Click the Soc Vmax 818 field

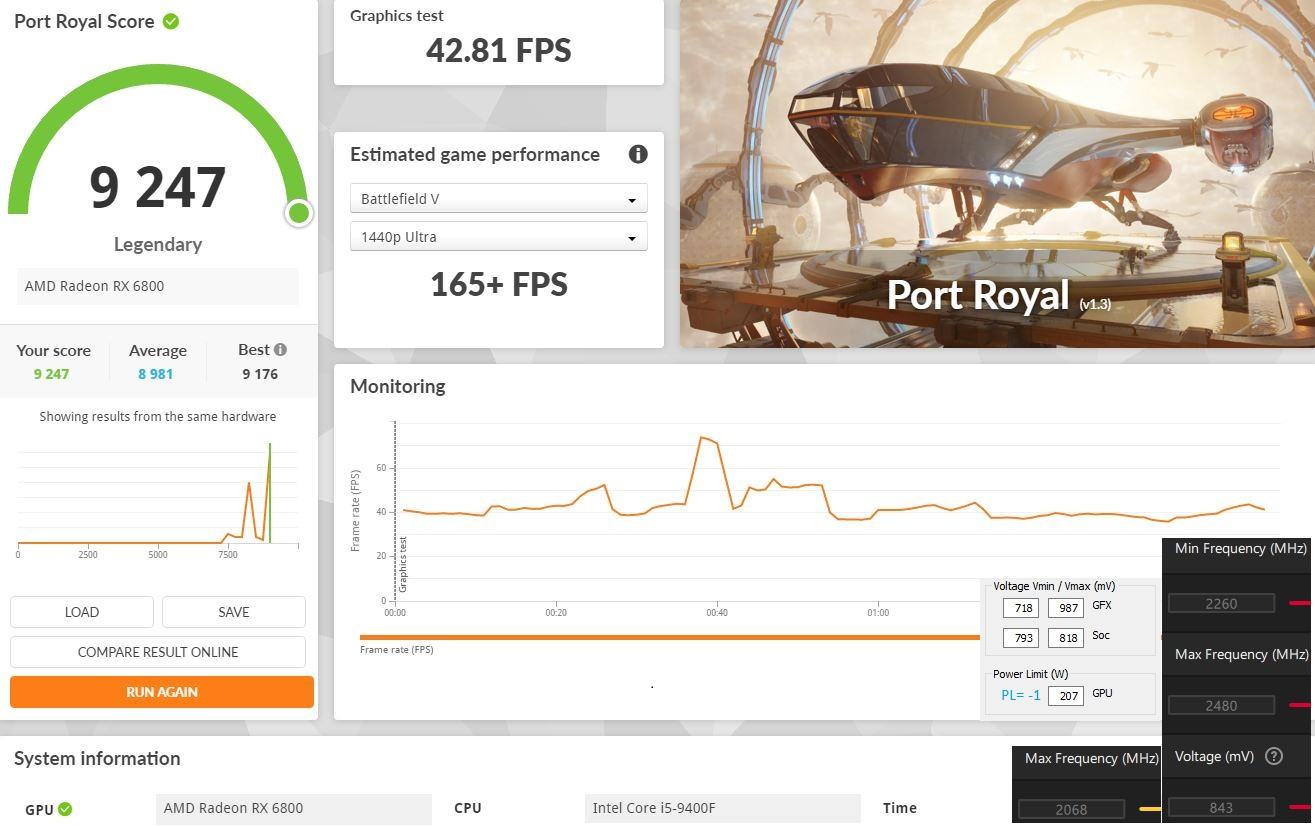(1066, 638)
